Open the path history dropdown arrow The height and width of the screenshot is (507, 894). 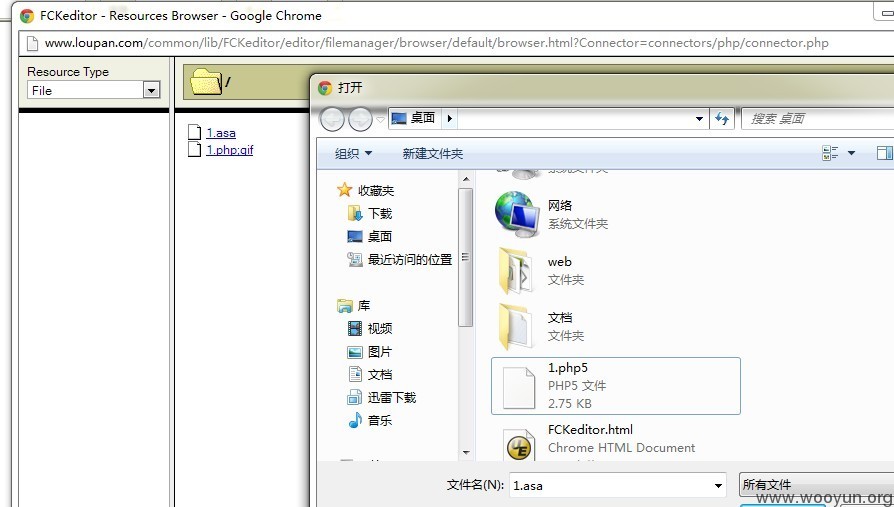[x=699, y=119]
